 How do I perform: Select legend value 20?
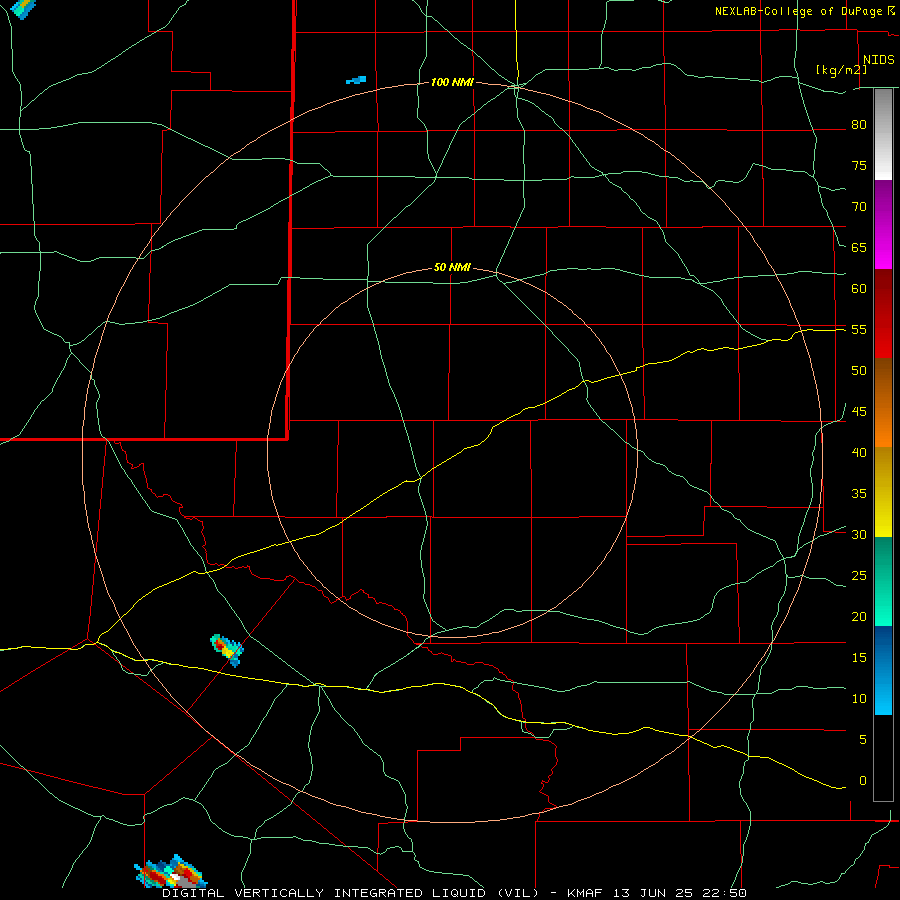tap(859, 617)
